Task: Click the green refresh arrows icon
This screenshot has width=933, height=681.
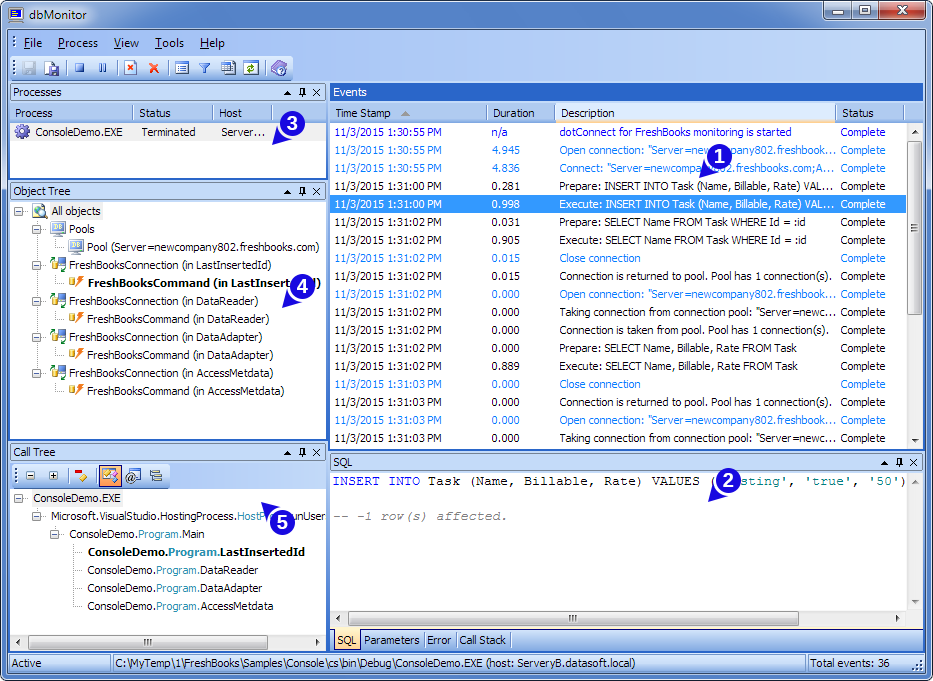Action: [x=251, y=68]
